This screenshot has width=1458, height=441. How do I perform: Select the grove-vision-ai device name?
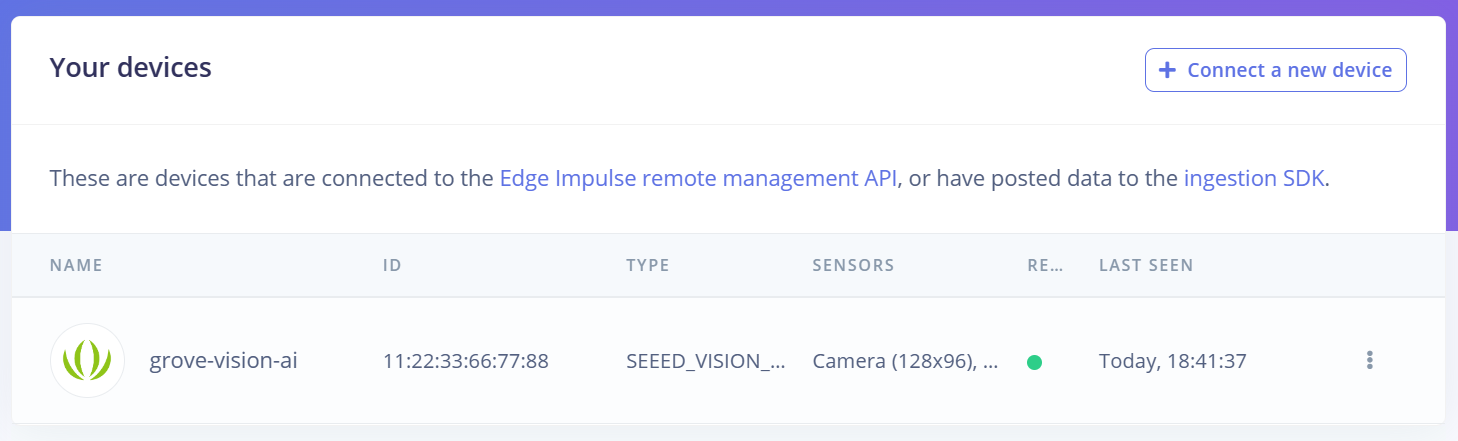223,361
